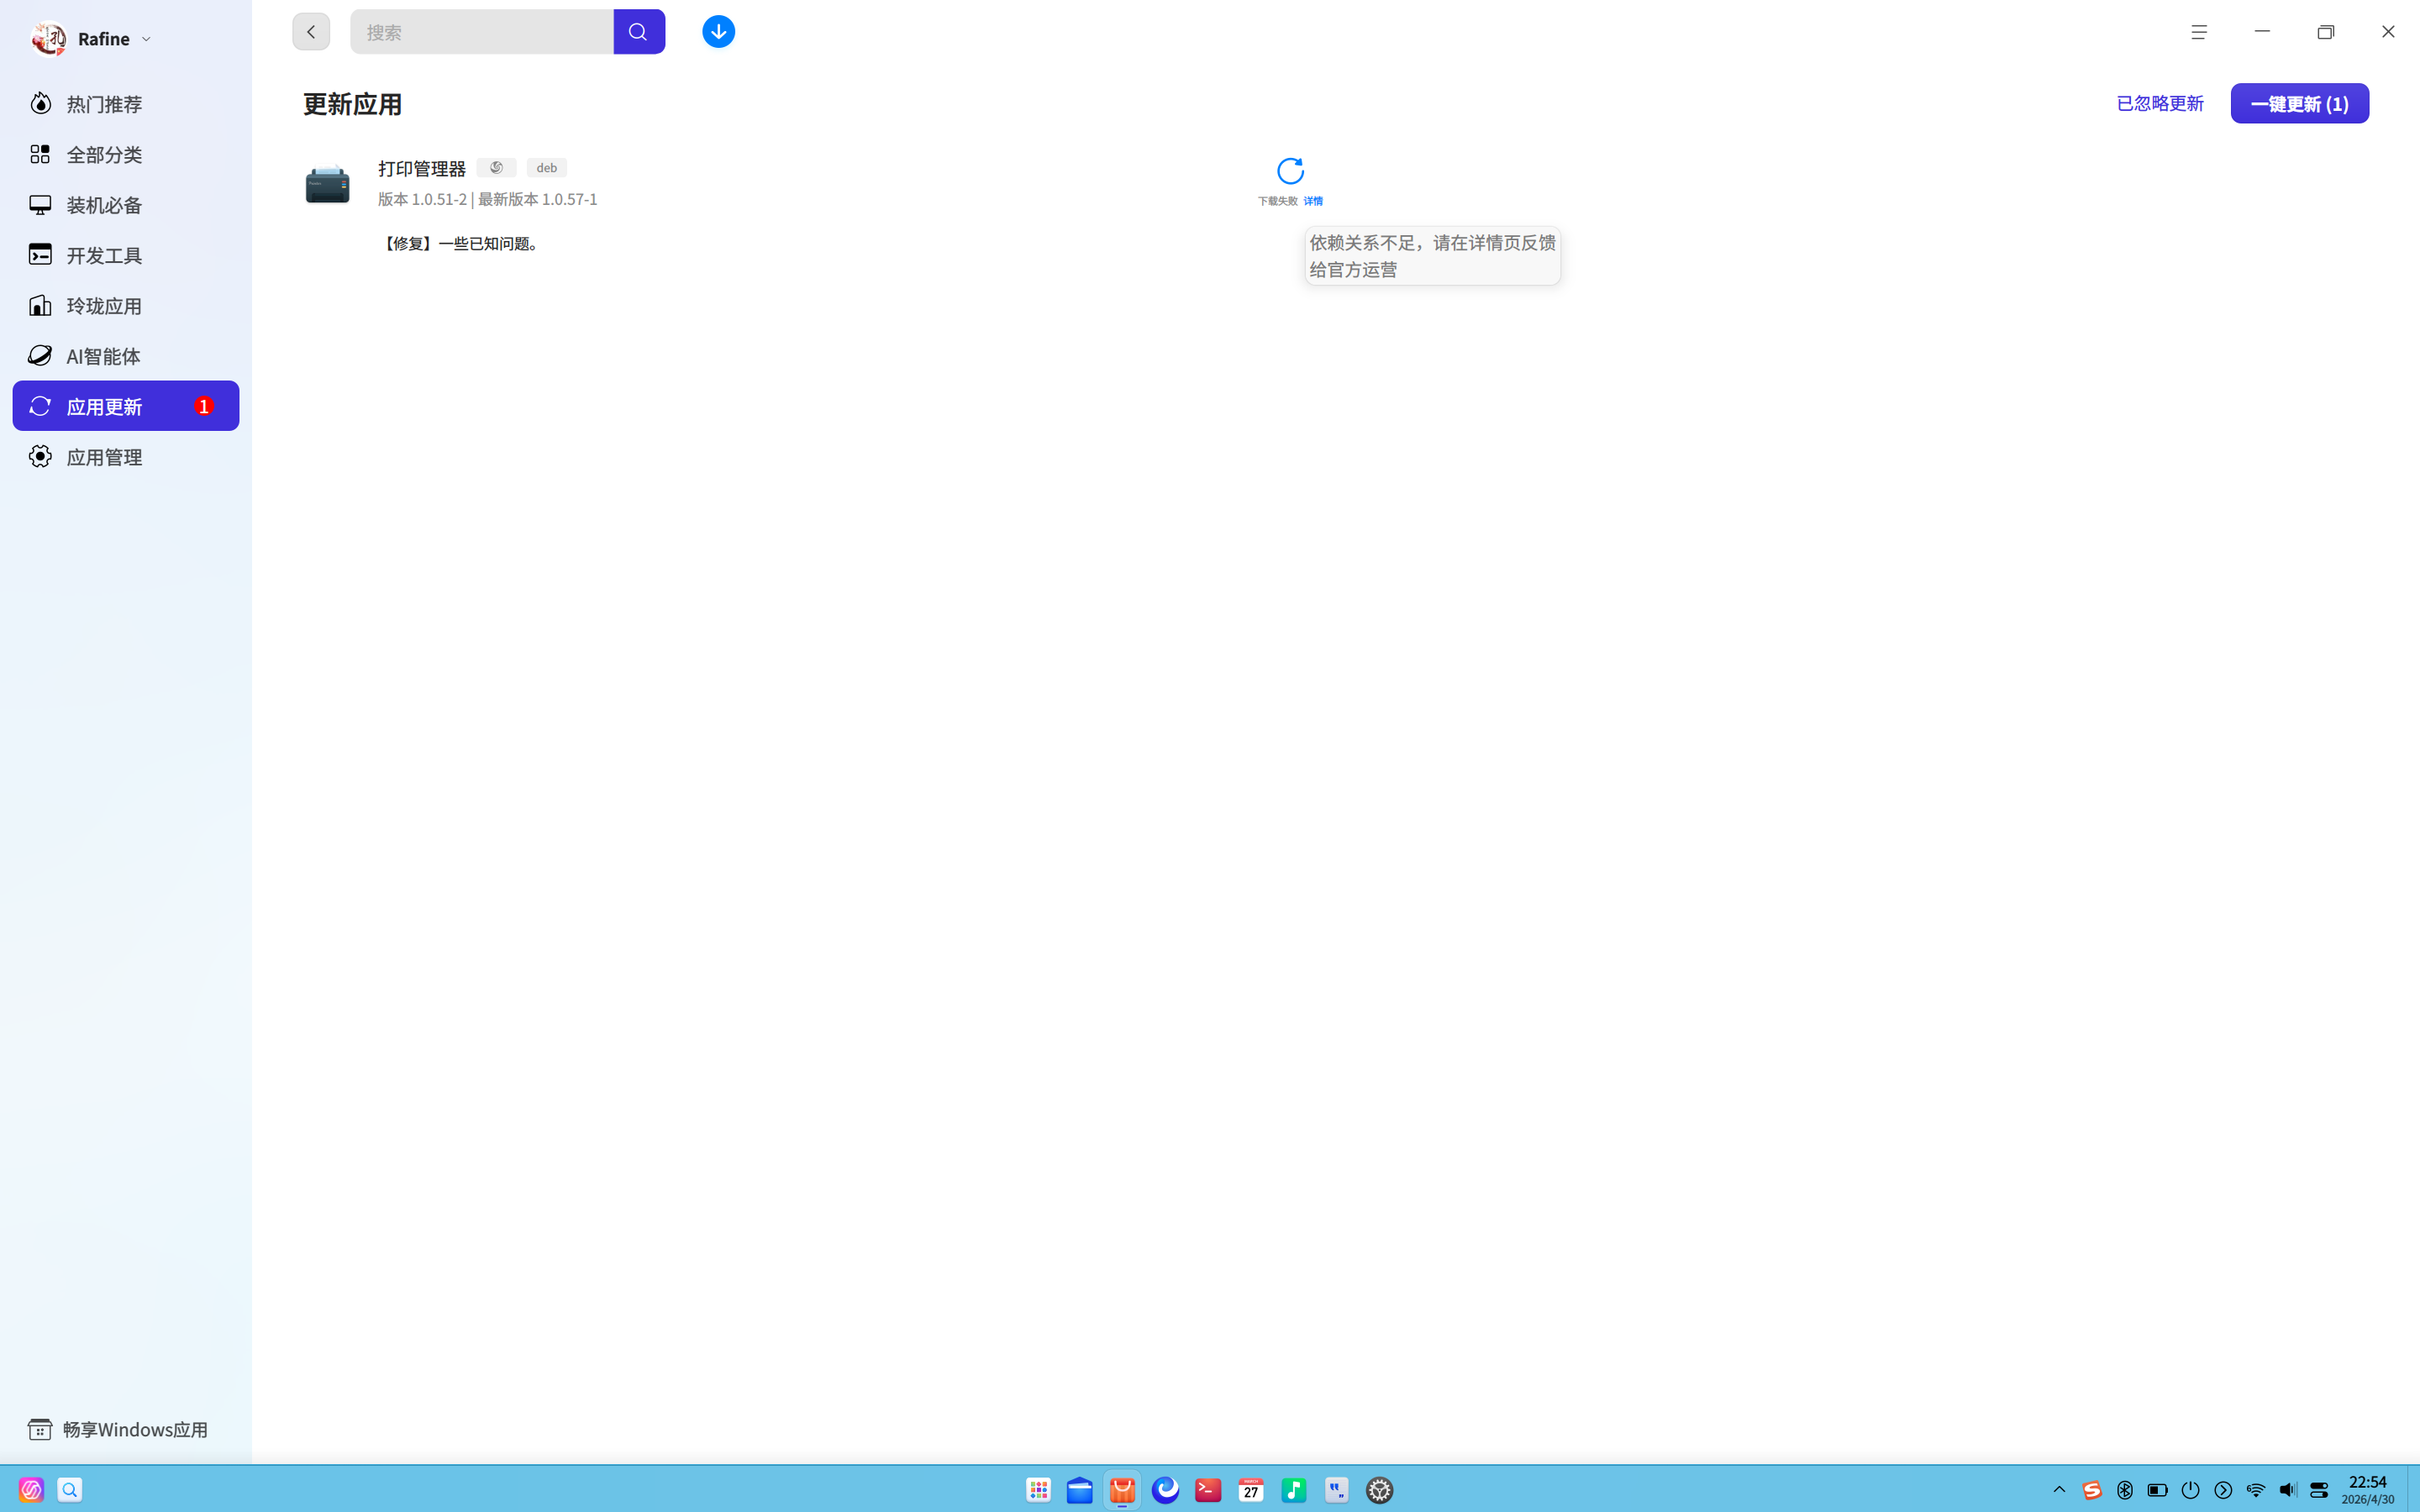Image resolution: width=2420 pixels, height=1512 pixels.
Task: Click the retry refresh icon for 打印管理器
Action: [x=1290, y=171]
